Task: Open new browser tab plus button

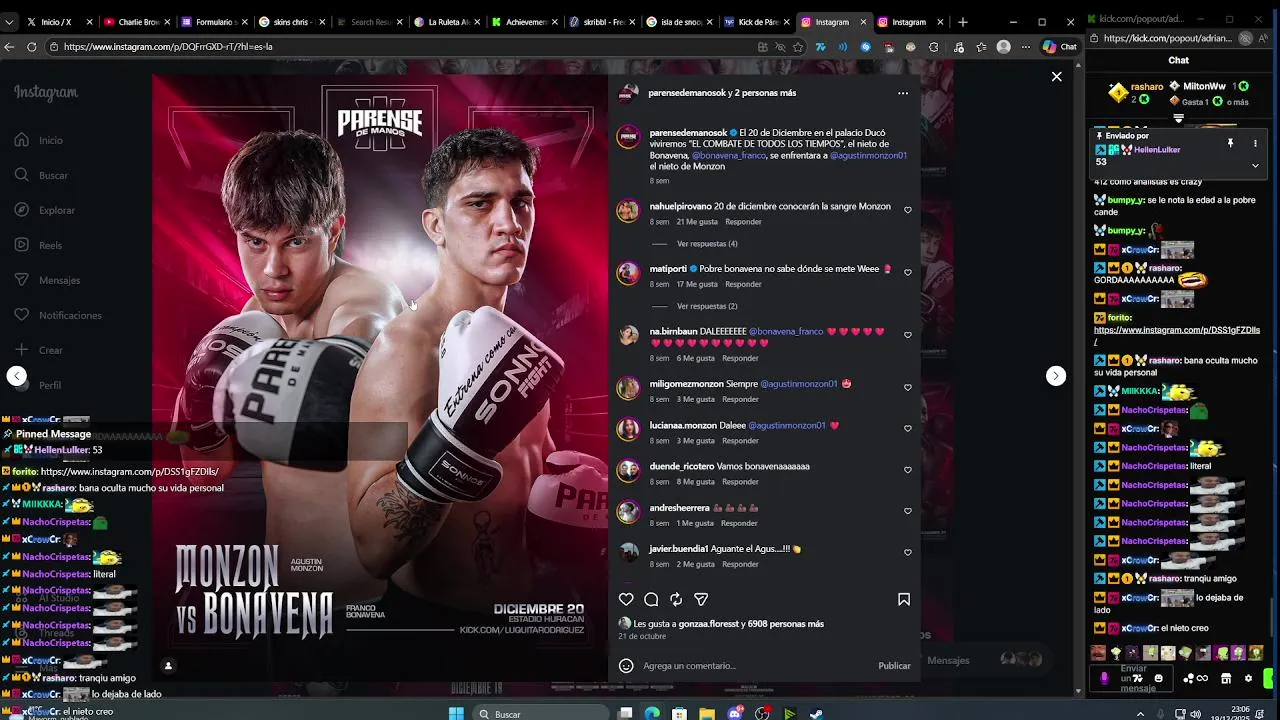Action: pyautogui.click(x=963, y=22)
